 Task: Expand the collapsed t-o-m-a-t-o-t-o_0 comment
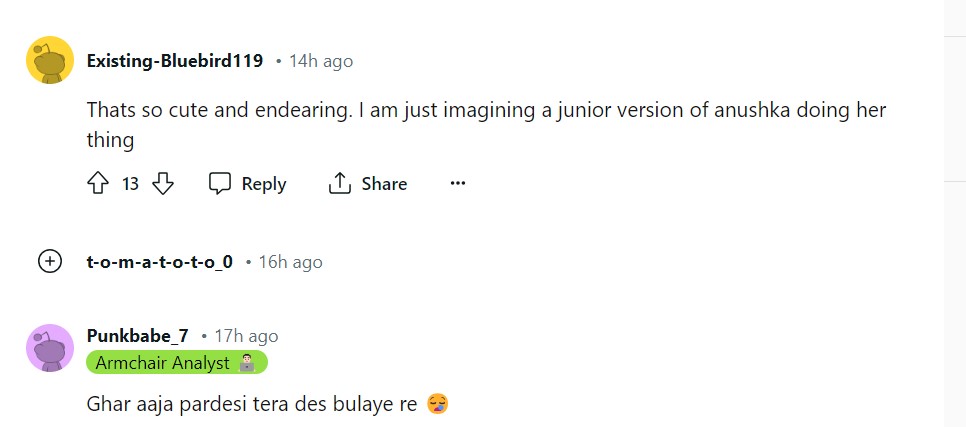click(x=49, y=262)
